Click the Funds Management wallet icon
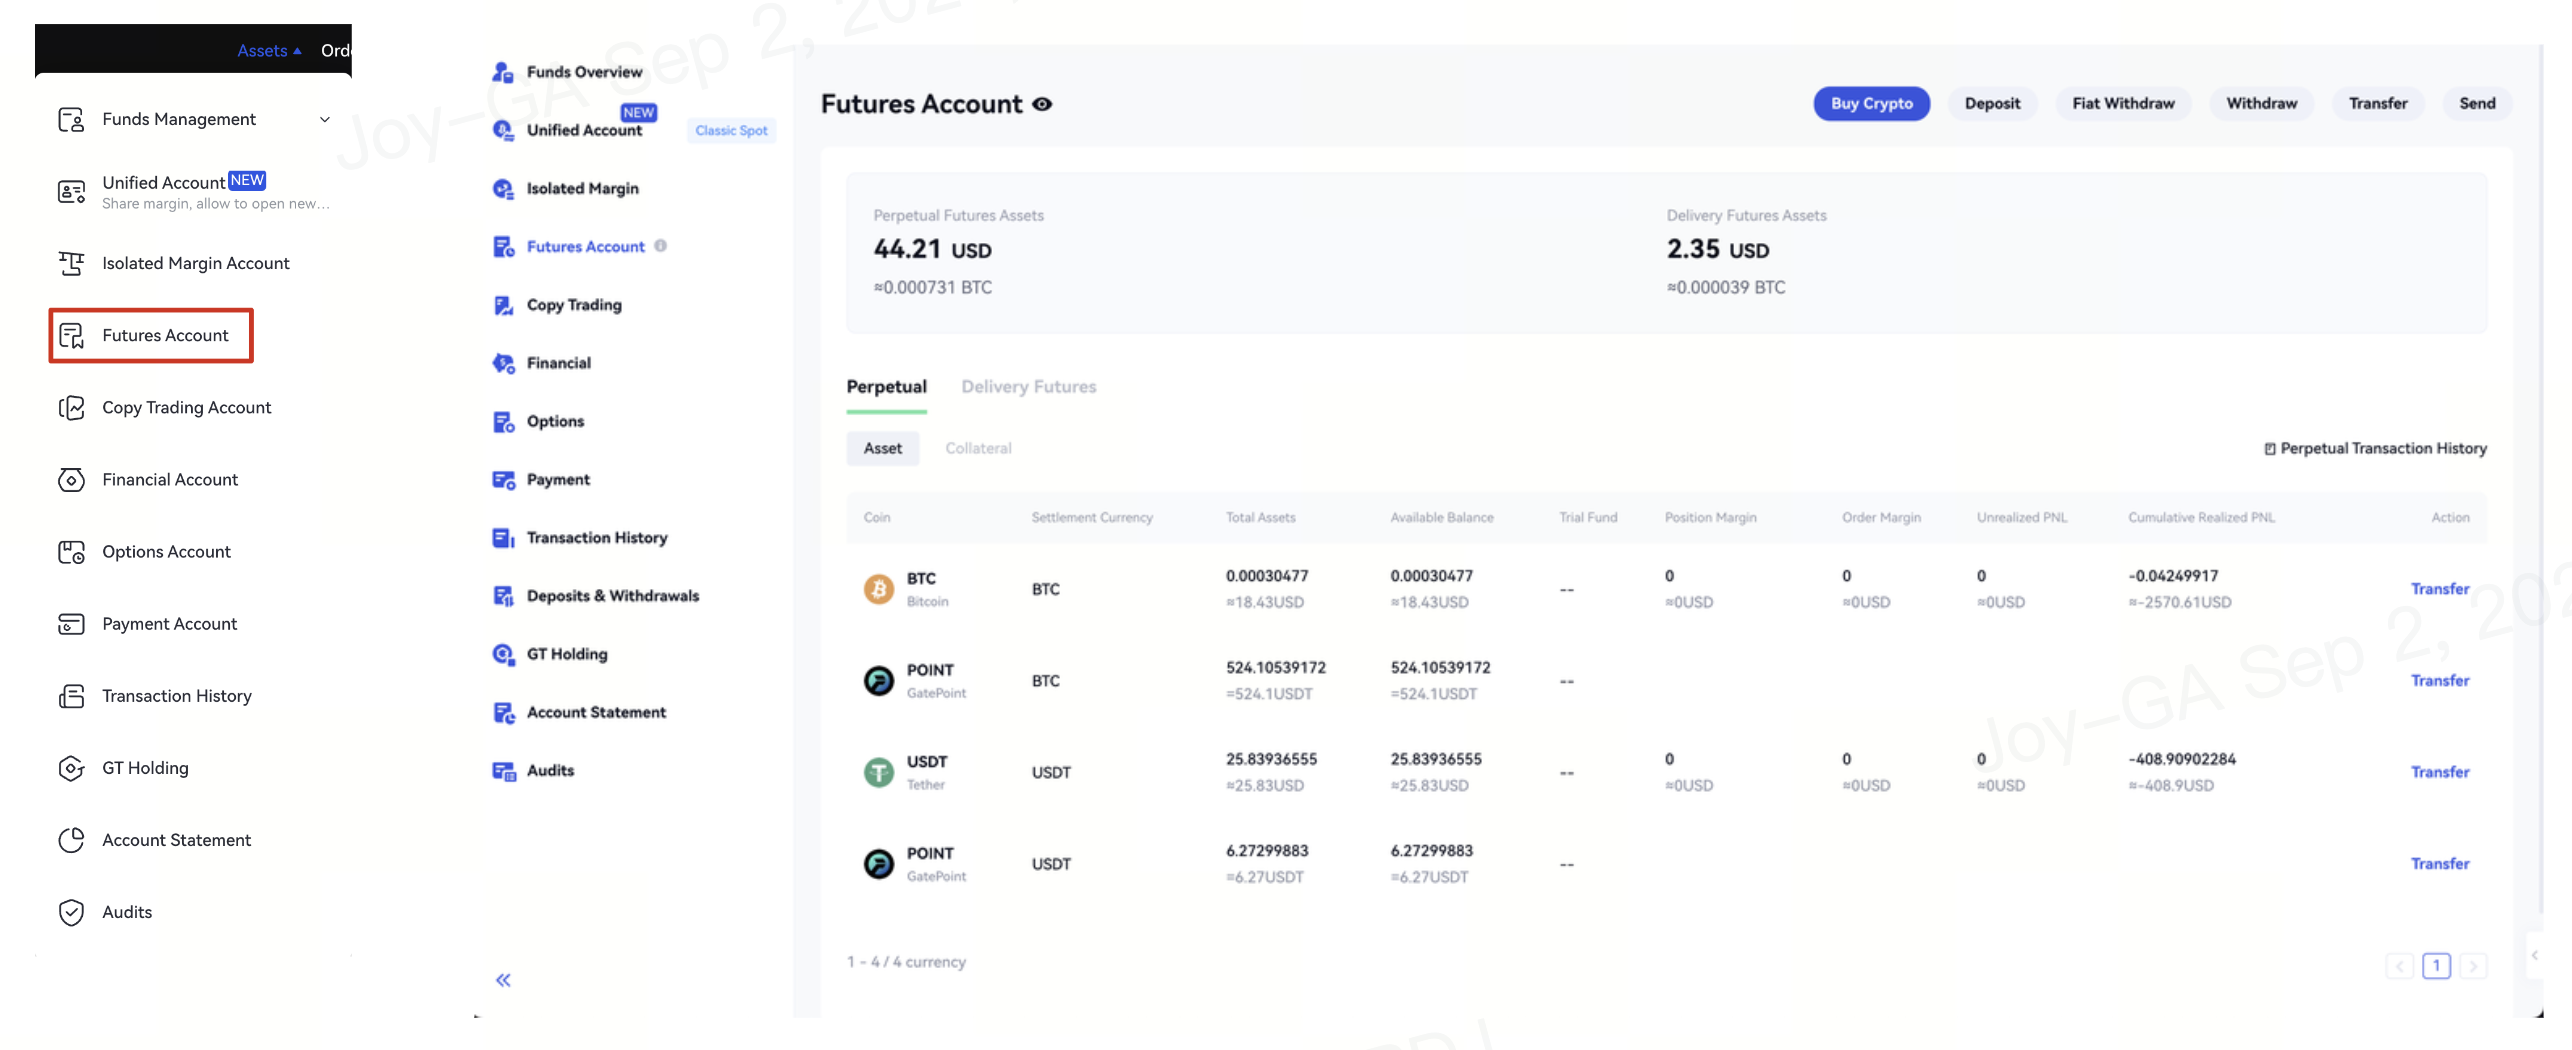This screenshot has width=2572, height=1050. [71, 120]
